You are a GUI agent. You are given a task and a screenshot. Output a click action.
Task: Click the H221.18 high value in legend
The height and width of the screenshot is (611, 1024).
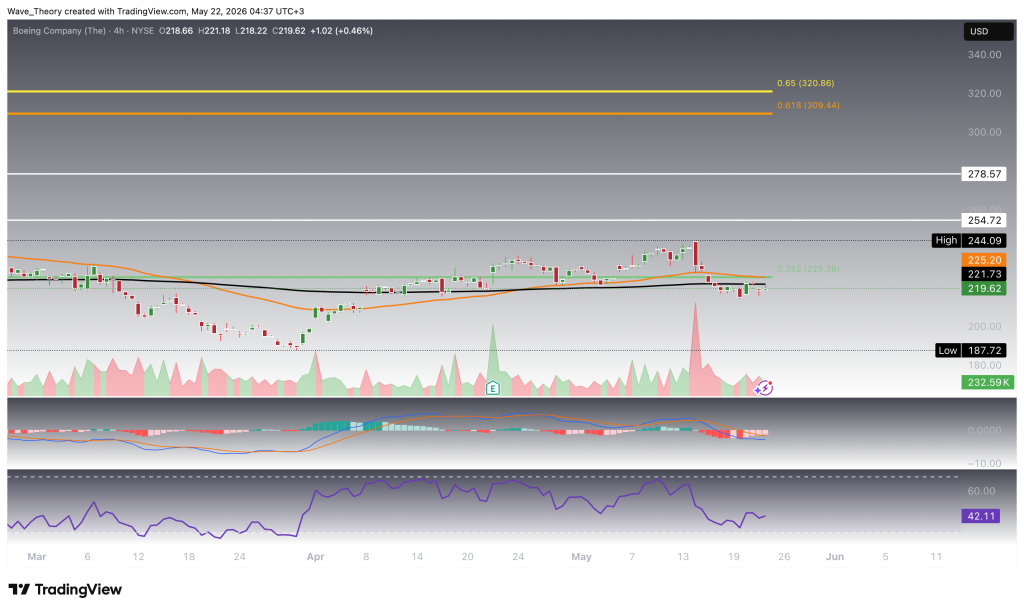(214, 31)
